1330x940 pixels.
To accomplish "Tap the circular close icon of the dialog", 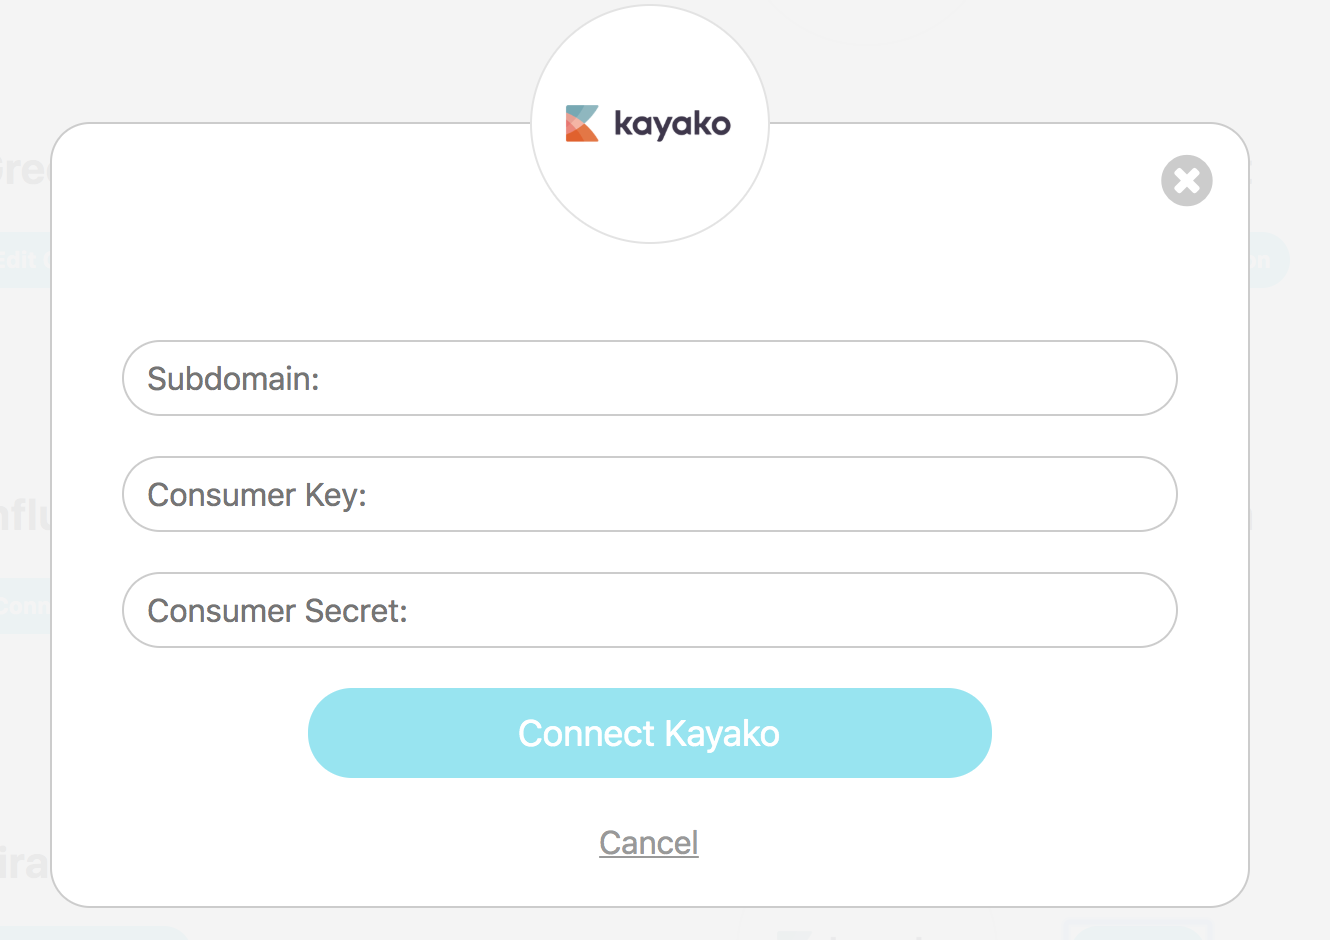I will point(1186,180).
